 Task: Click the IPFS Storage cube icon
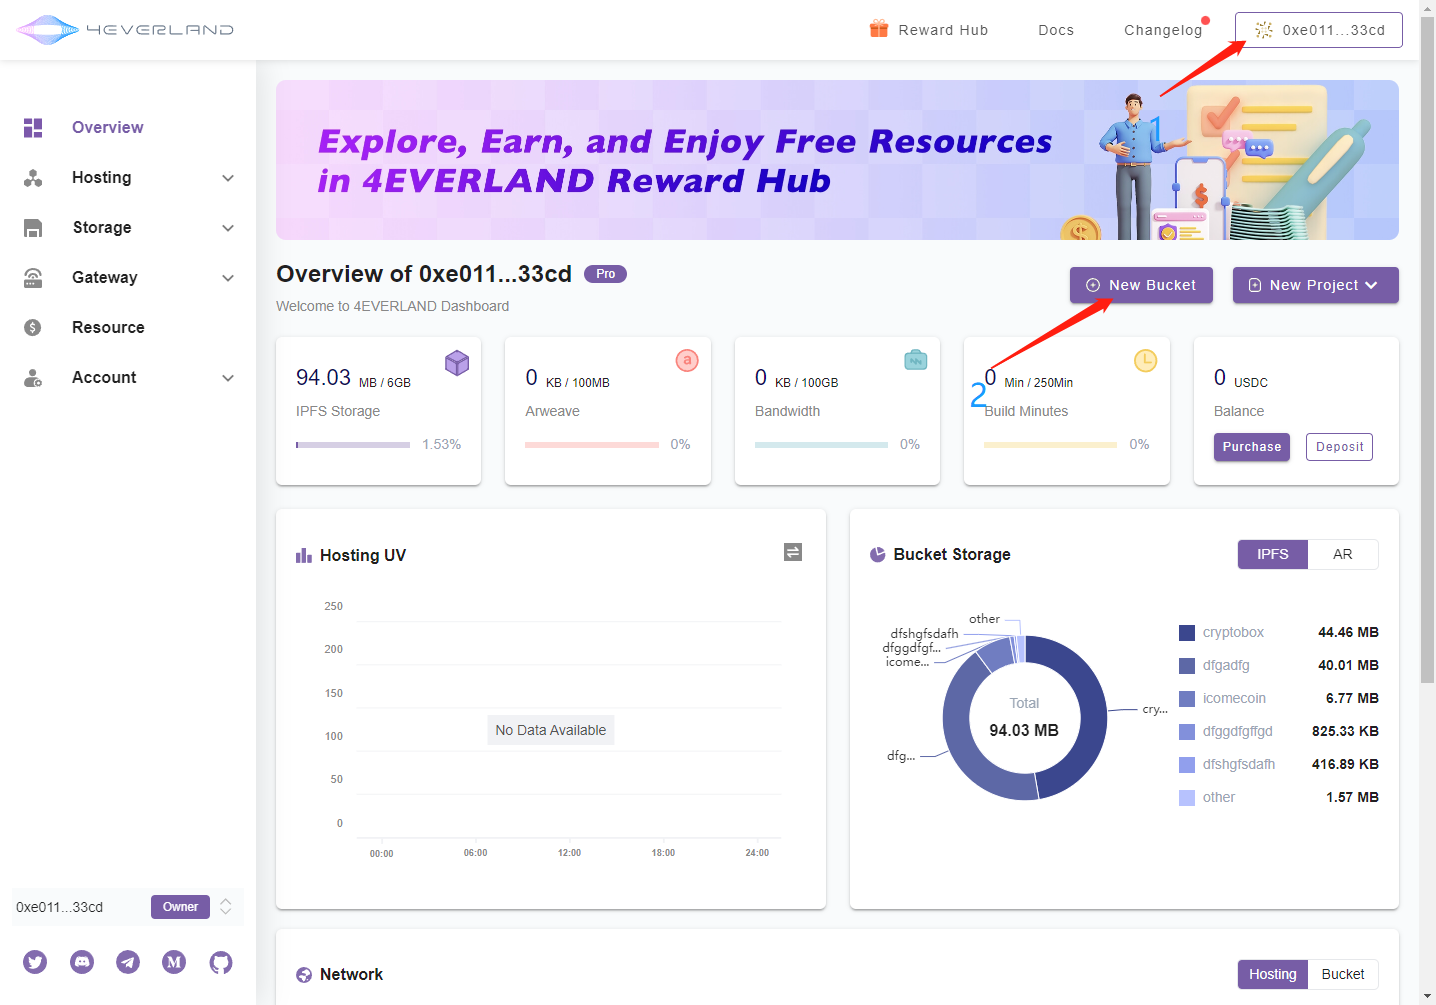click(x=457, y=362)
